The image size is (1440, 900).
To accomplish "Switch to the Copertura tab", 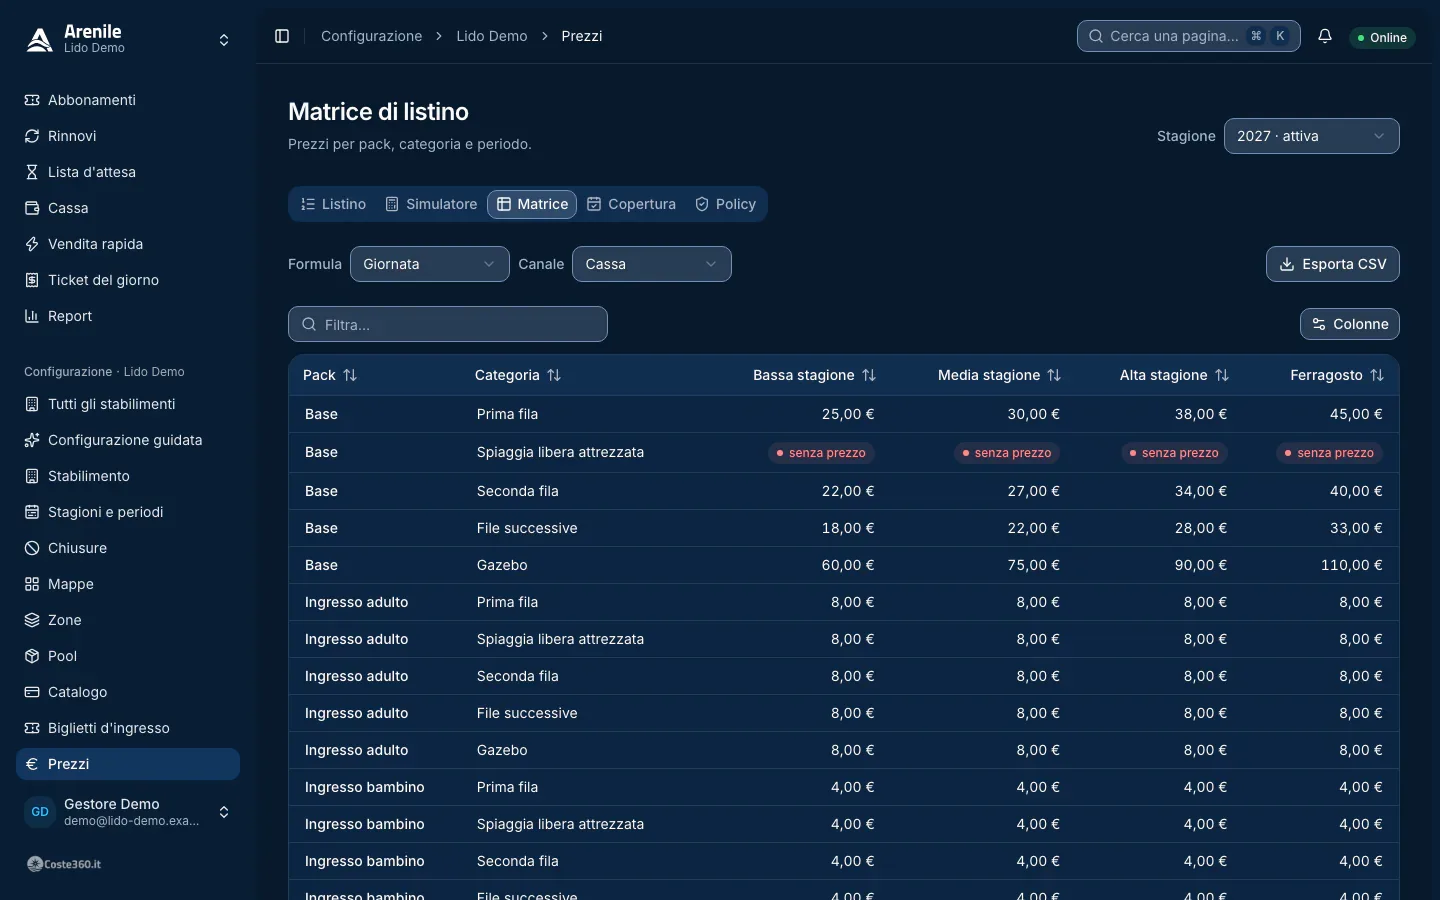I will point(631,204).
